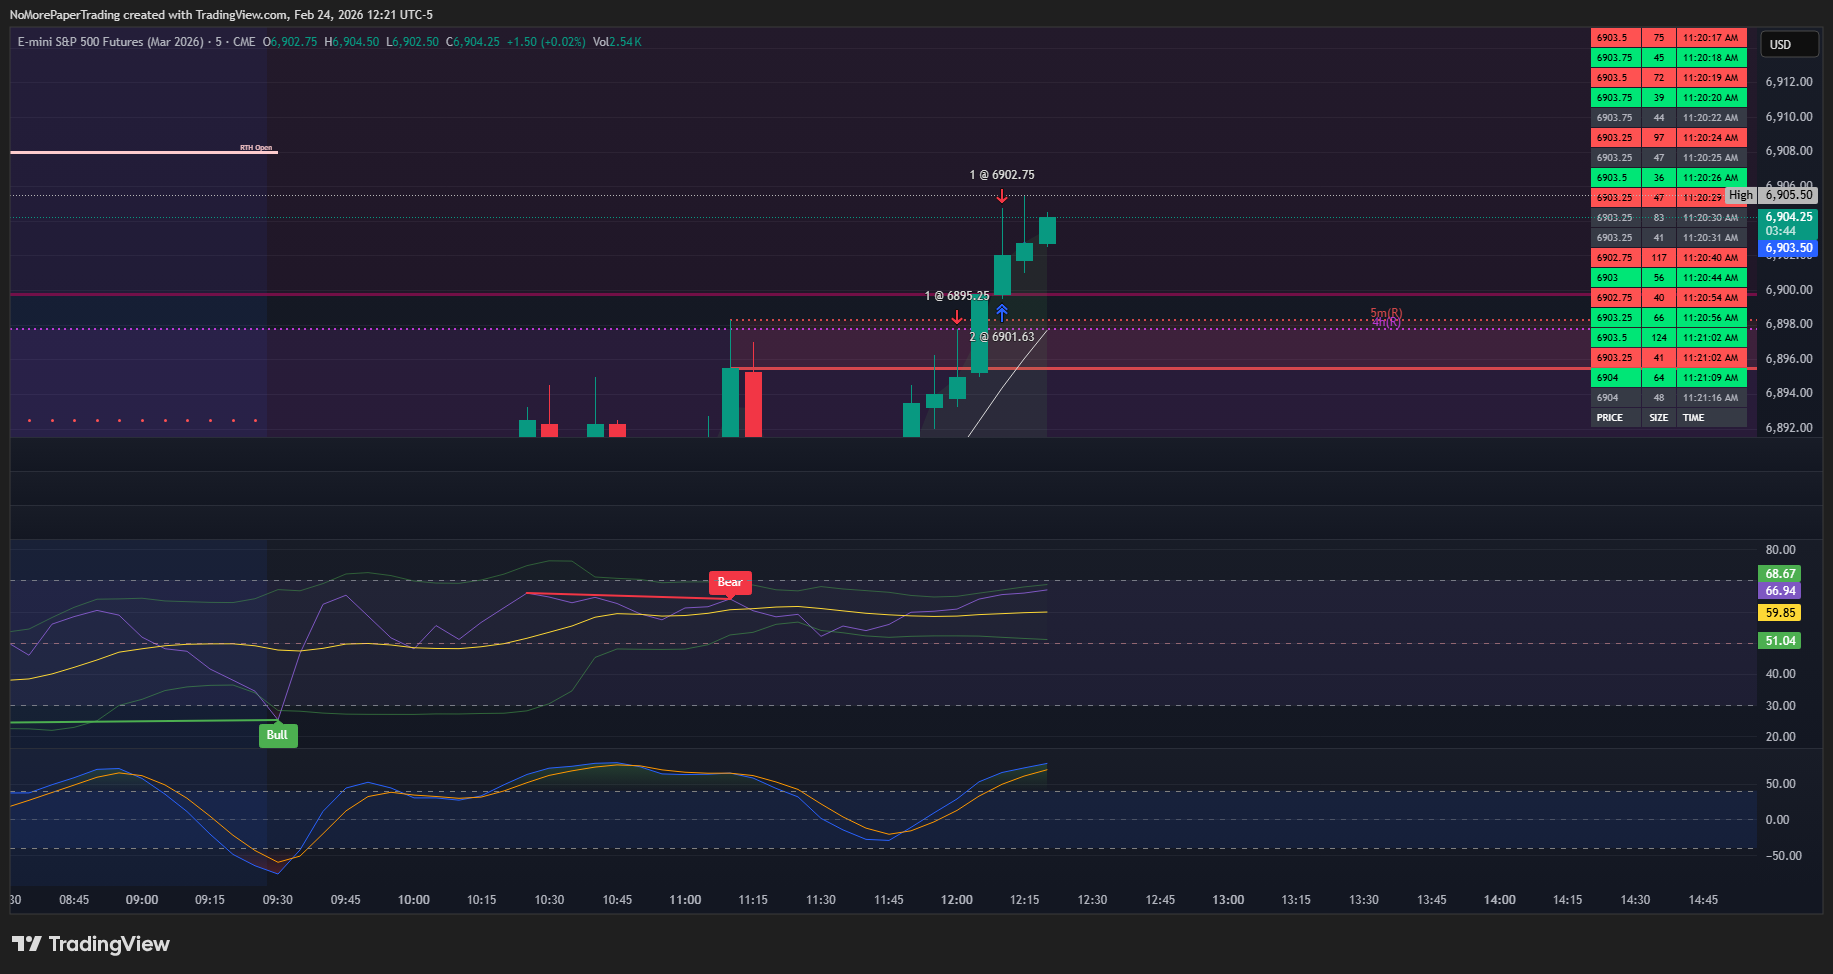Select the red Bear divergence label
The height and width of the screenshot is (974, 1833).
730,583
